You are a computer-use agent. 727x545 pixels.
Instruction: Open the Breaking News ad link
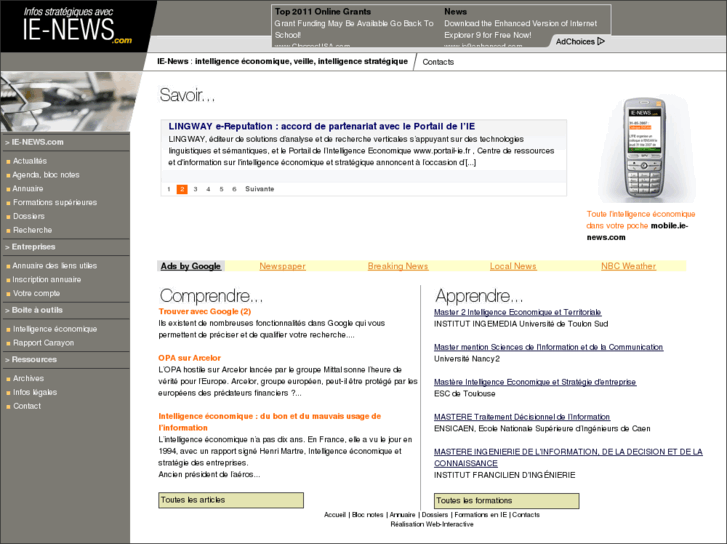pyautogui.click(x=398, y=266)
